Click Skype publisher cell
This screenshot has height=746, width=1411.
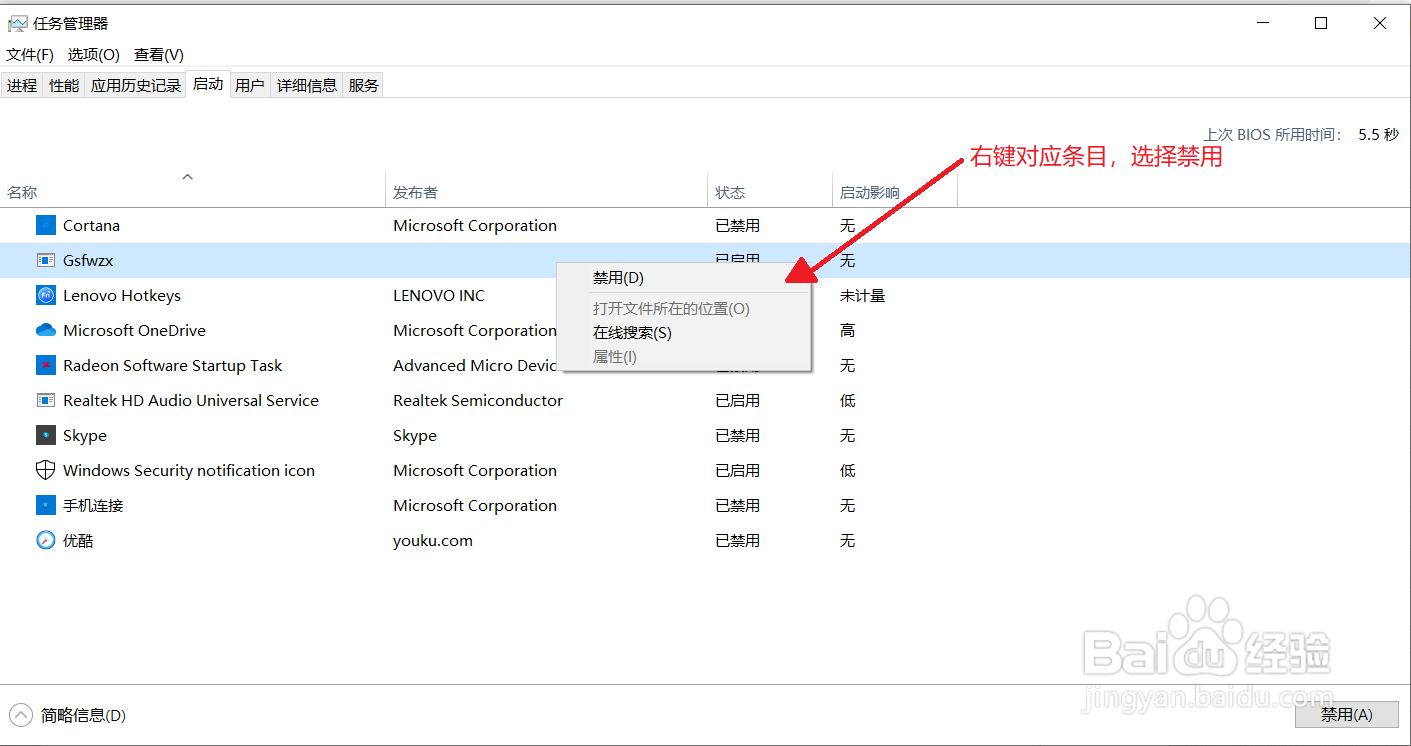click(x=415, y=435)
